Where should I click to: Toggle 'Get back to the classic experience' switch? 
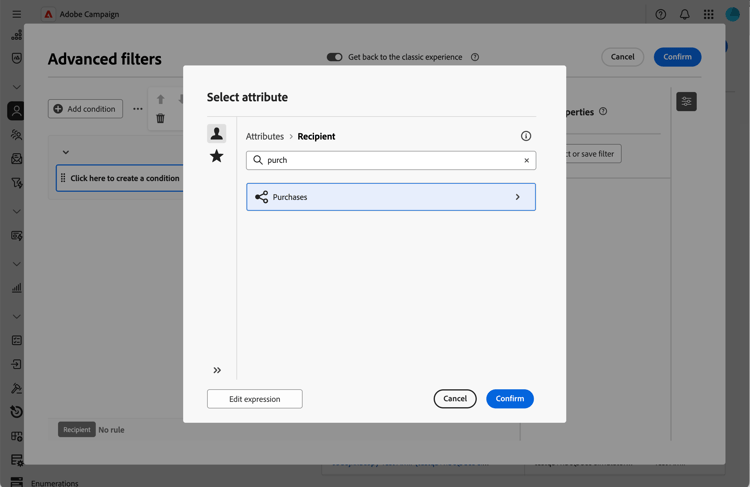pos(334,57)
